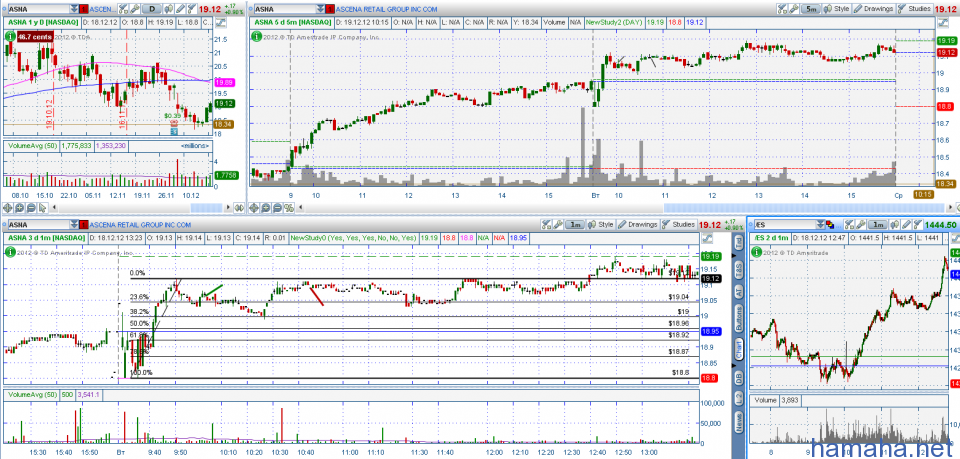The image size is (960, 459).
Task: Open symbol dropdown in /ES chart
Action: 820,225
